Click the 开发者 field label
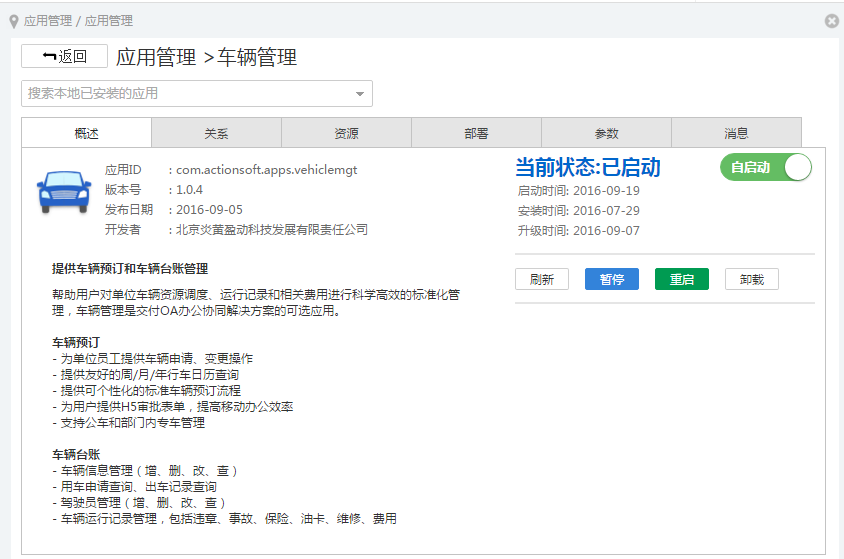Image resolution: width=844 pixels, height=559 pixels. tap(123, 230)
